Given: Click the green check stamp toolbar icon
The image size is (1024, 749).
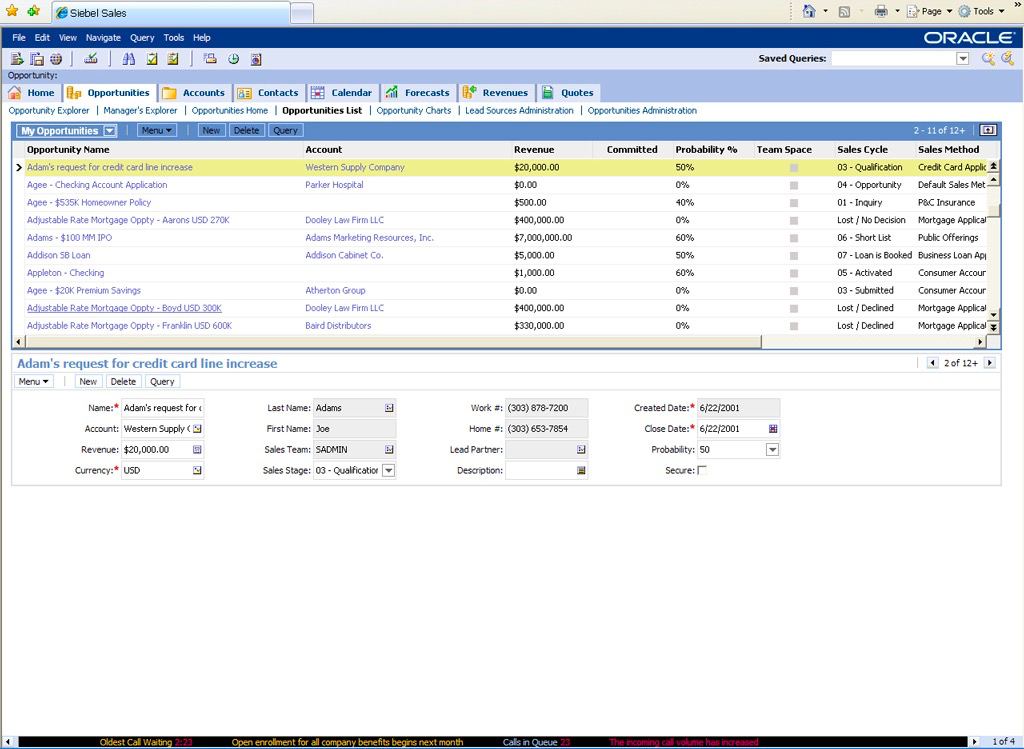Looking at the screenshot, I should pos(91,59).
